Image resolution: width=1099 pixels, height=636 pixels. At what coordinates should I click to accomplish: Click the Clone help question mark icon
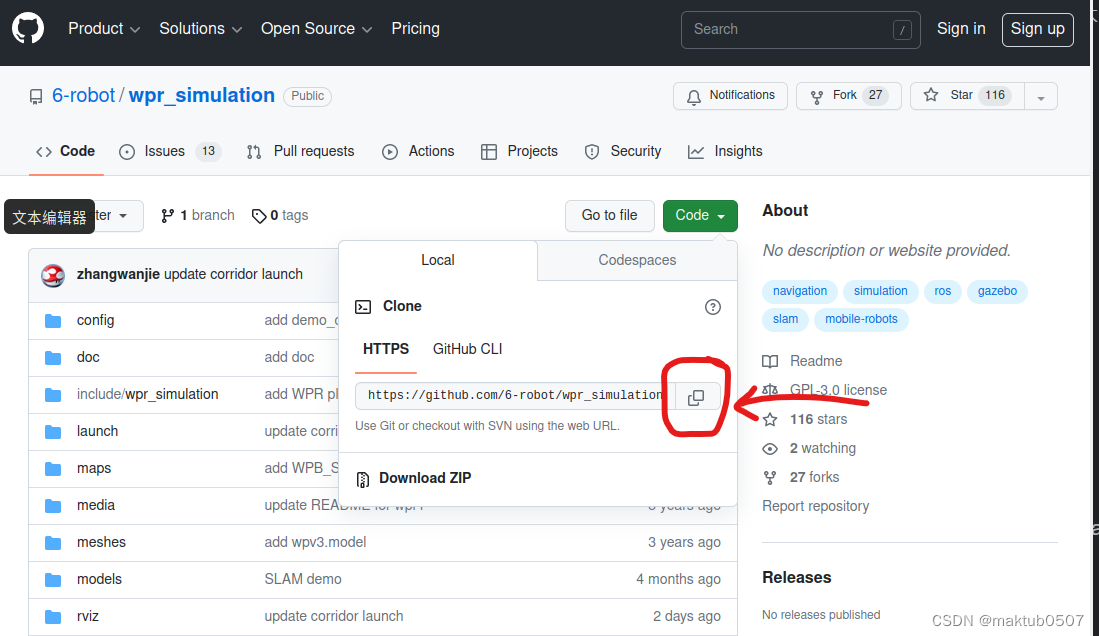tap(713, 306)
